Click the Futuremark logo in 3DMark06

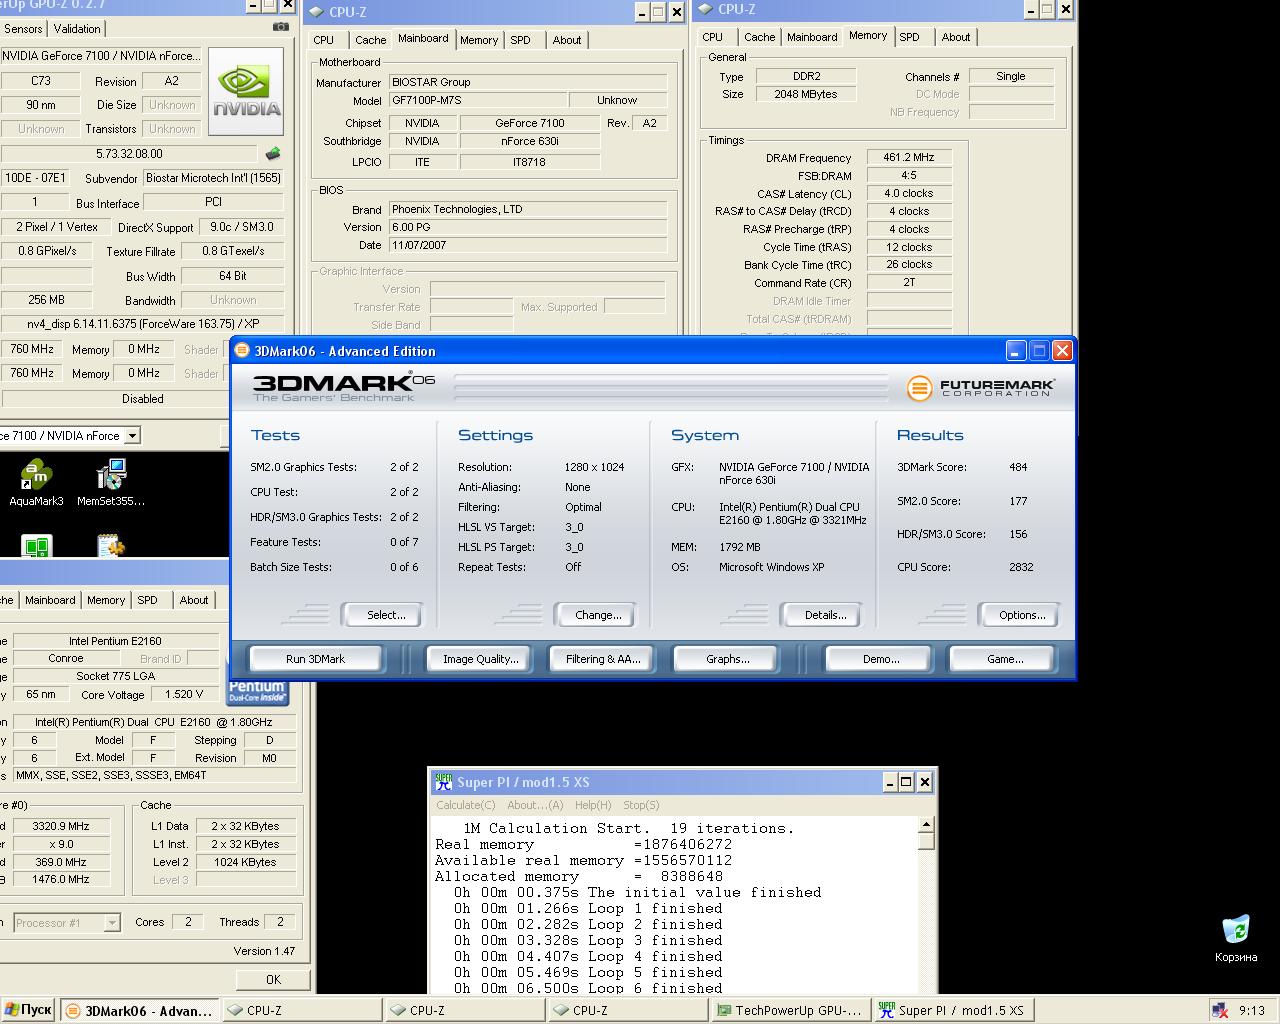click(x=980, y=388)
